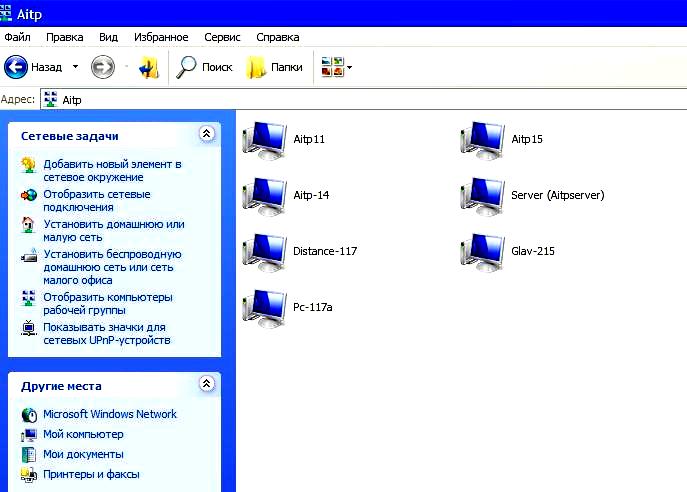Click the address bar field showing Aitp
687x492 pixels.
pyautogui.click(x=364, y=99)
